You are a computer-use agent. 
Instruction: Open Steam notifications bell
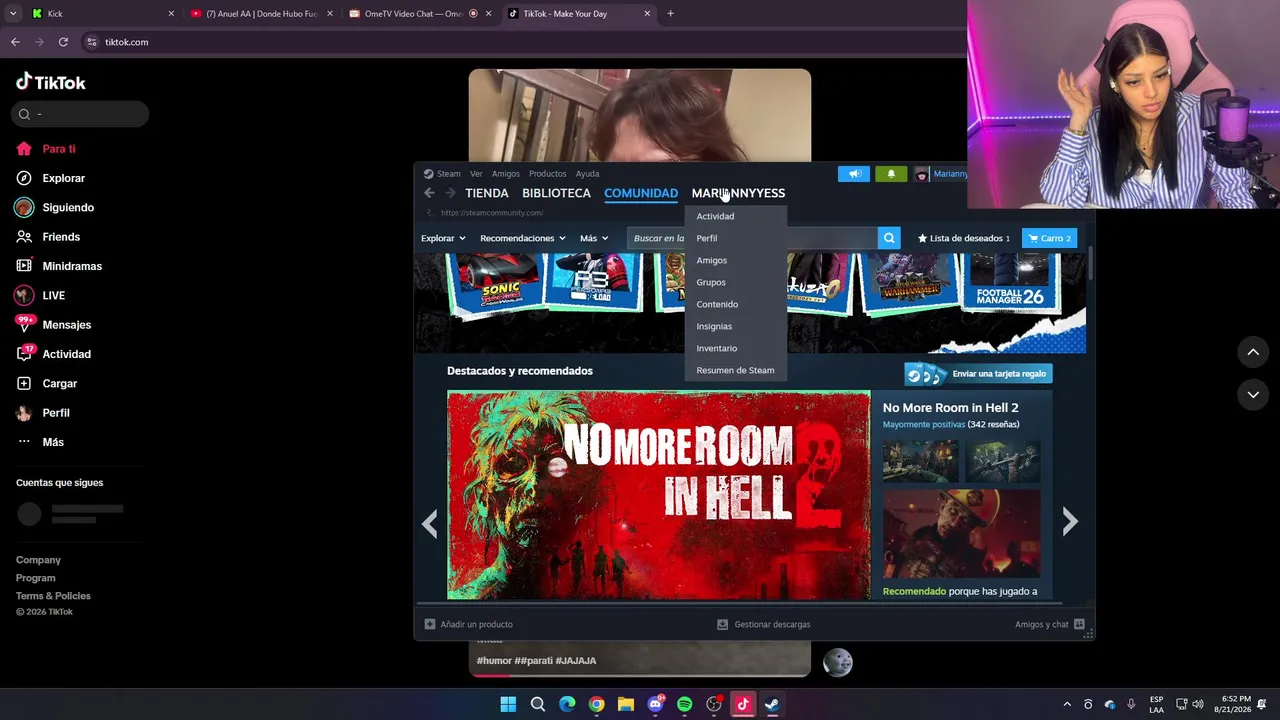[x=891, y=174]
